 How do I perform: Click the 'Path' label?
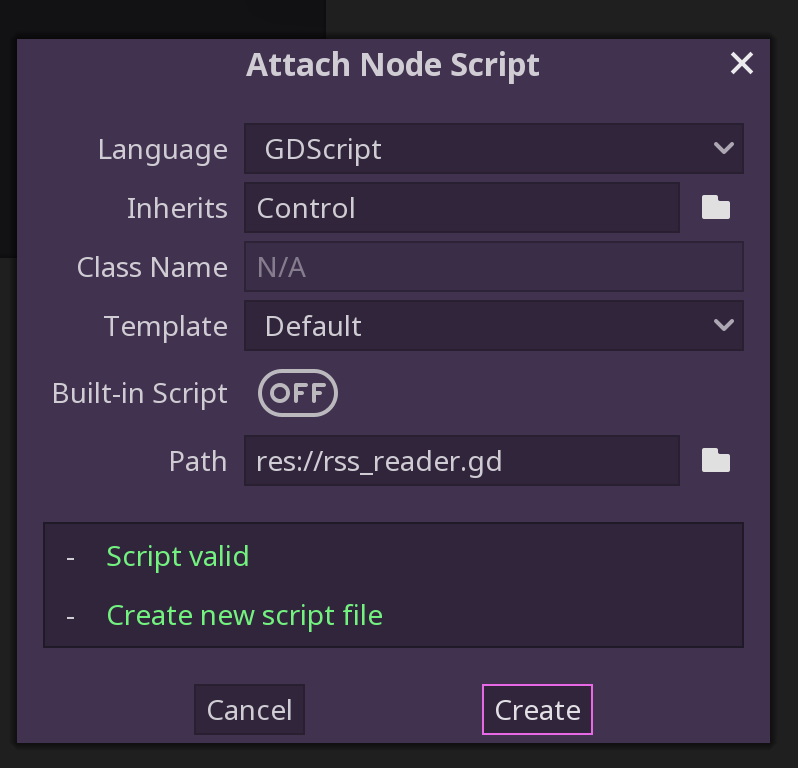(198, 461)
